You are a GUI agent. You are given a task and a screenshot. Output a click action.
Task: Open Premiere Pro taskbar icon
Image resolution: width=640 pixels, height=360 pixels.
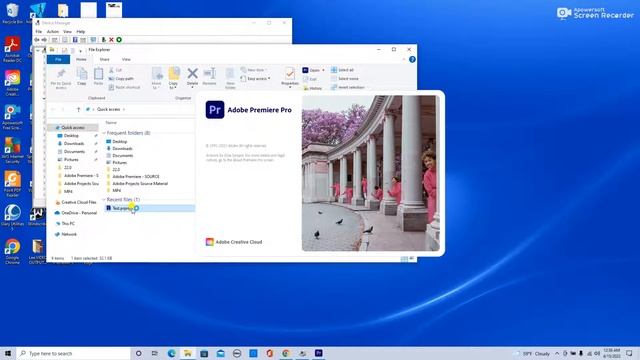click(319, 353)
